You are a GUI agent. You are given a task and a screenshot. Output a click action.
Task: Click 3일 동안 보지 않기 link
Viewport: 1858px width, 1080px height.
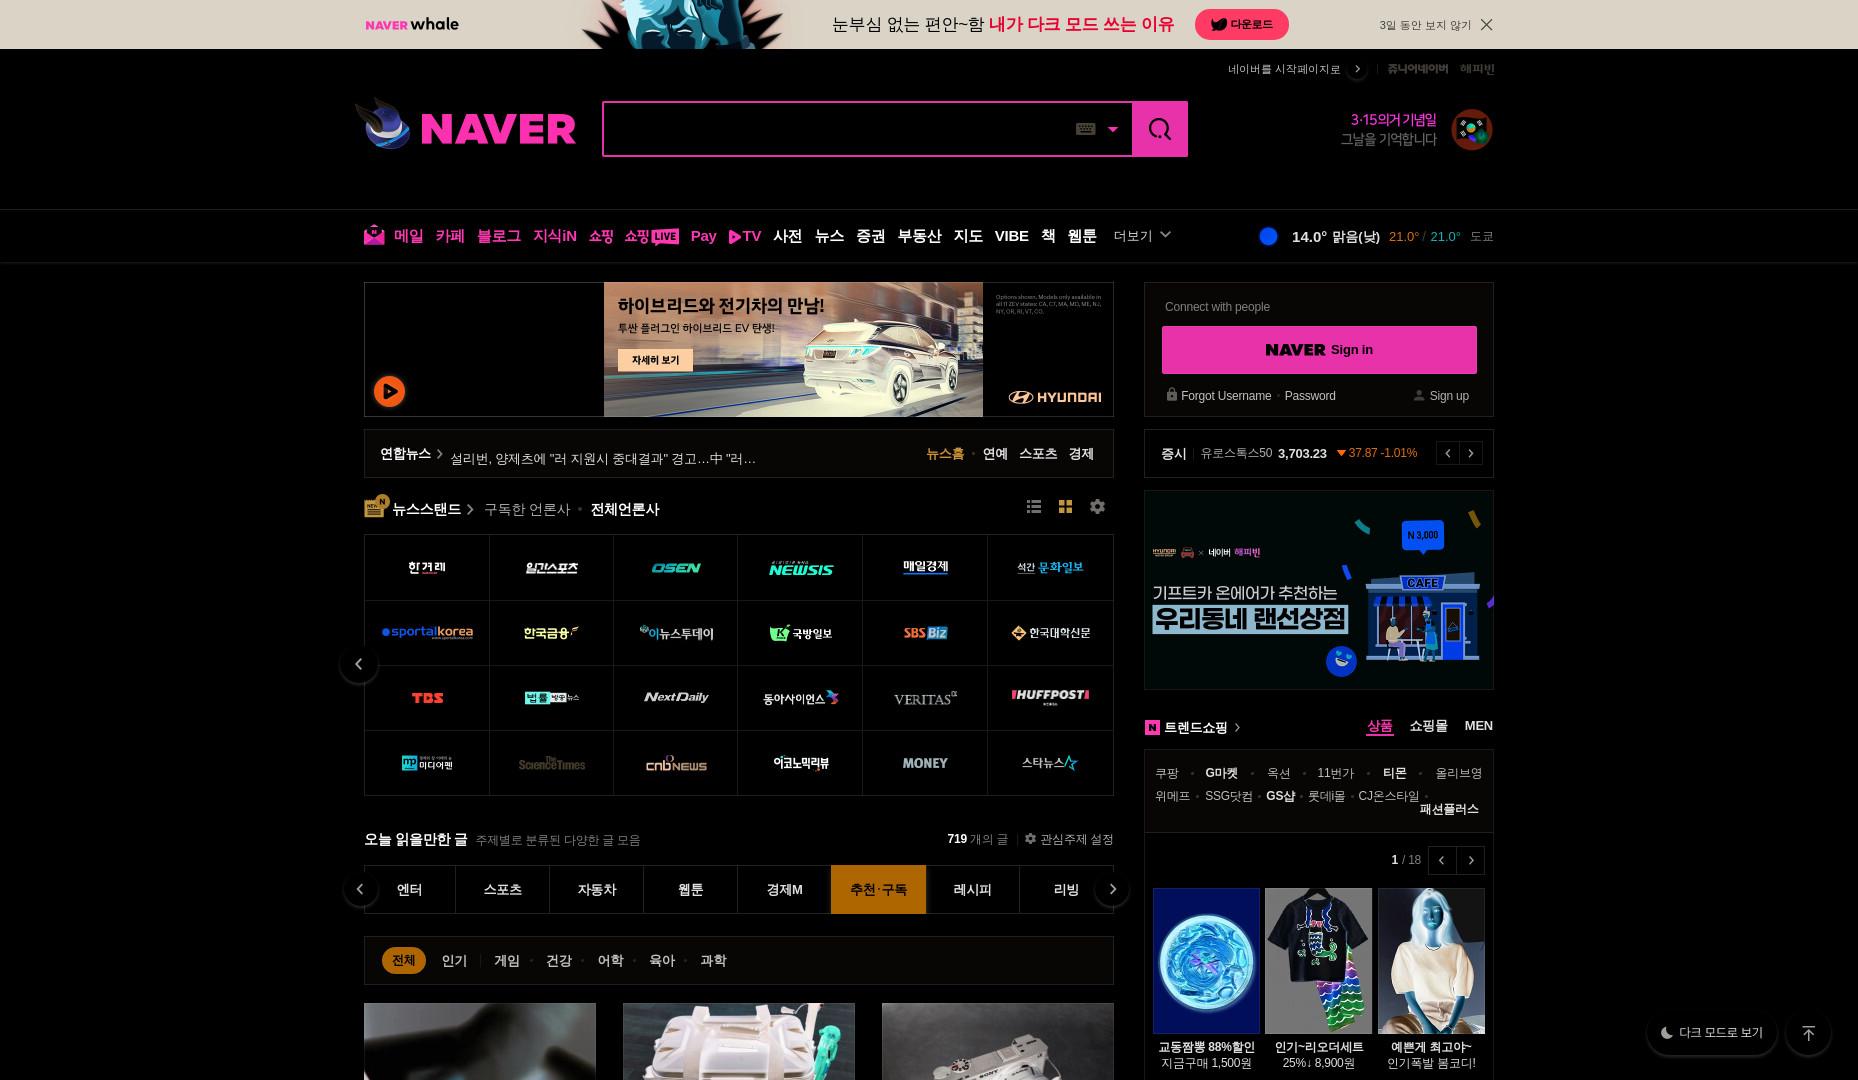click(1425, 25)
